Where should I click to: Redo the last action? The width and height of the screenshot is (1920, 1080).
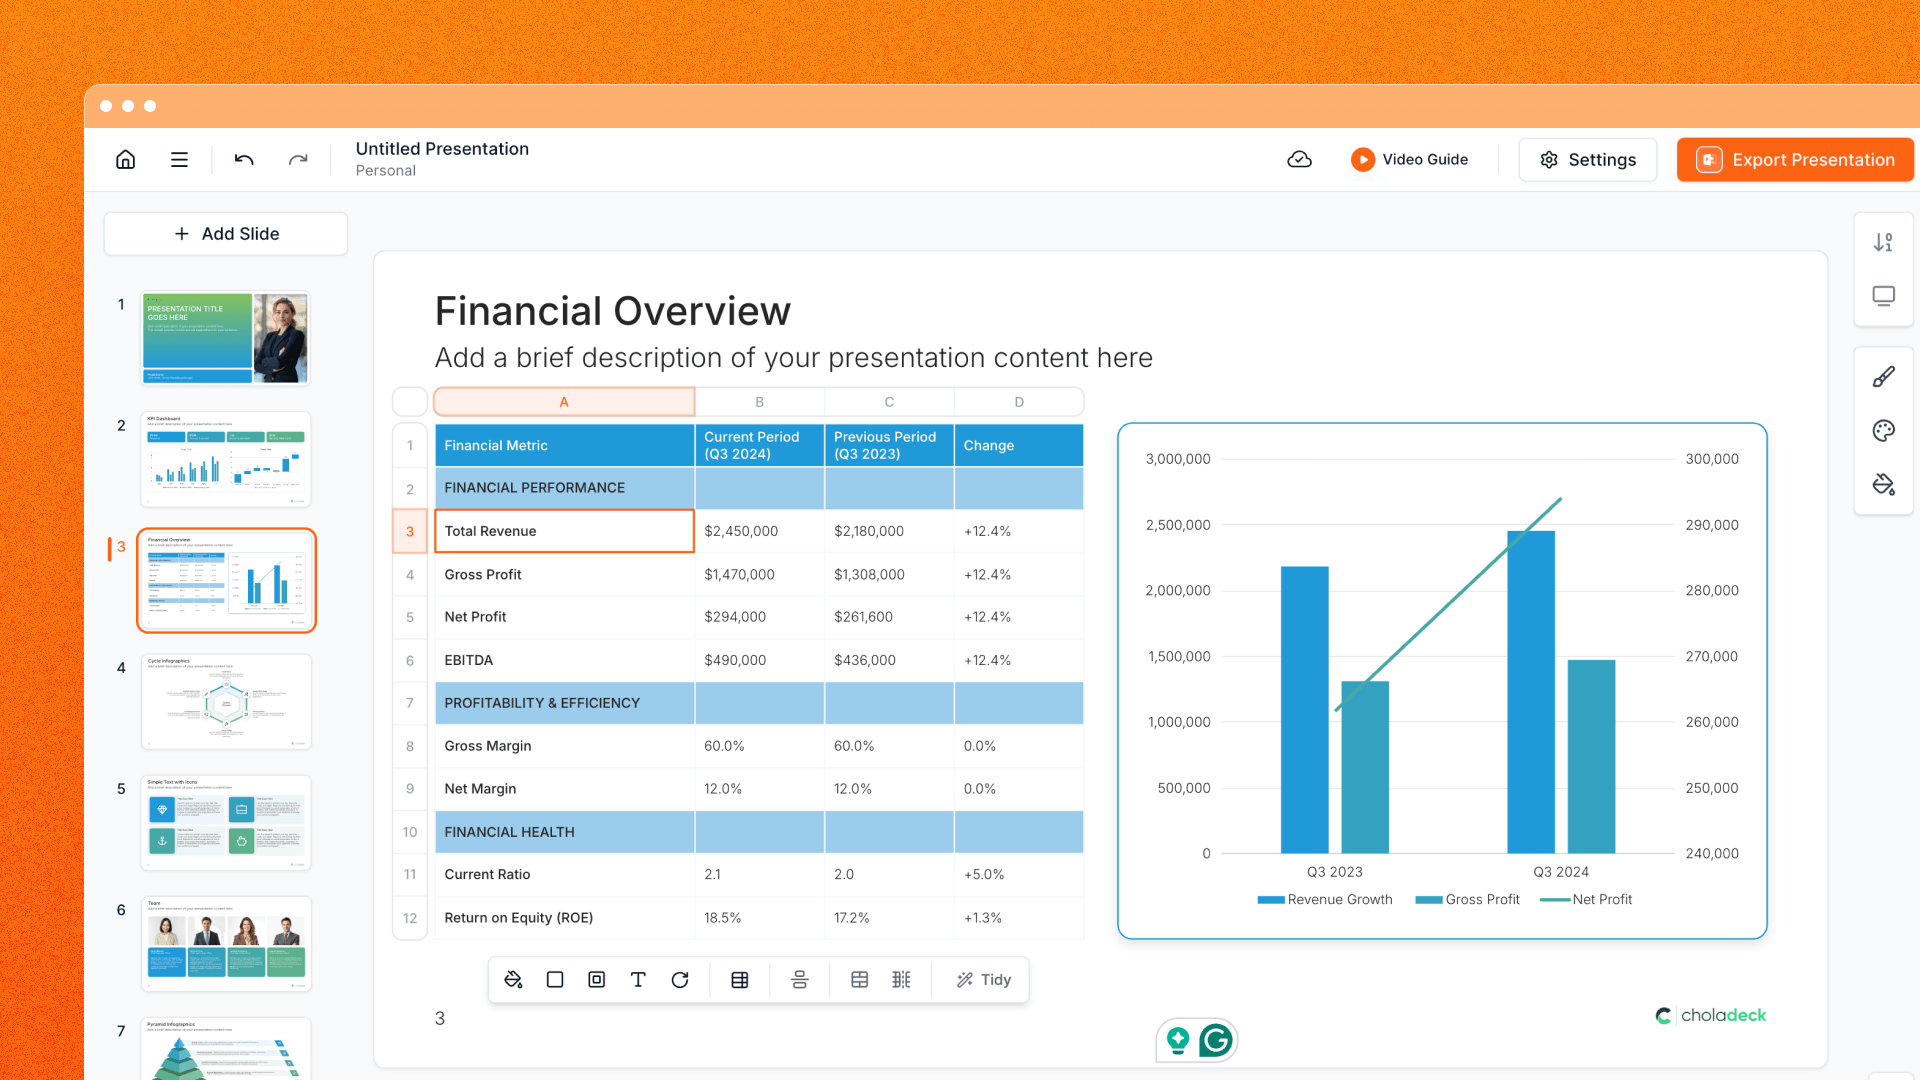pos(298,160)
